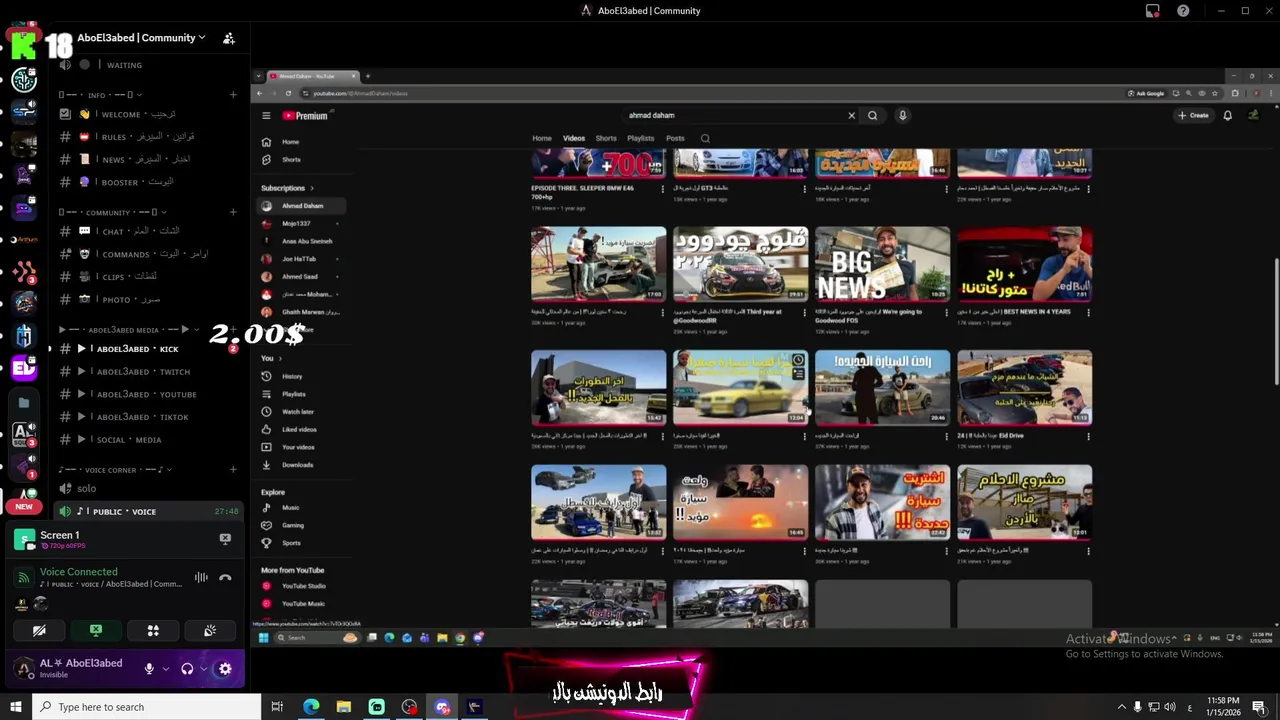This screenshot has width=1280, height=720.
Task: Collapse VOICE CORNER category
Action: point(115,469)
